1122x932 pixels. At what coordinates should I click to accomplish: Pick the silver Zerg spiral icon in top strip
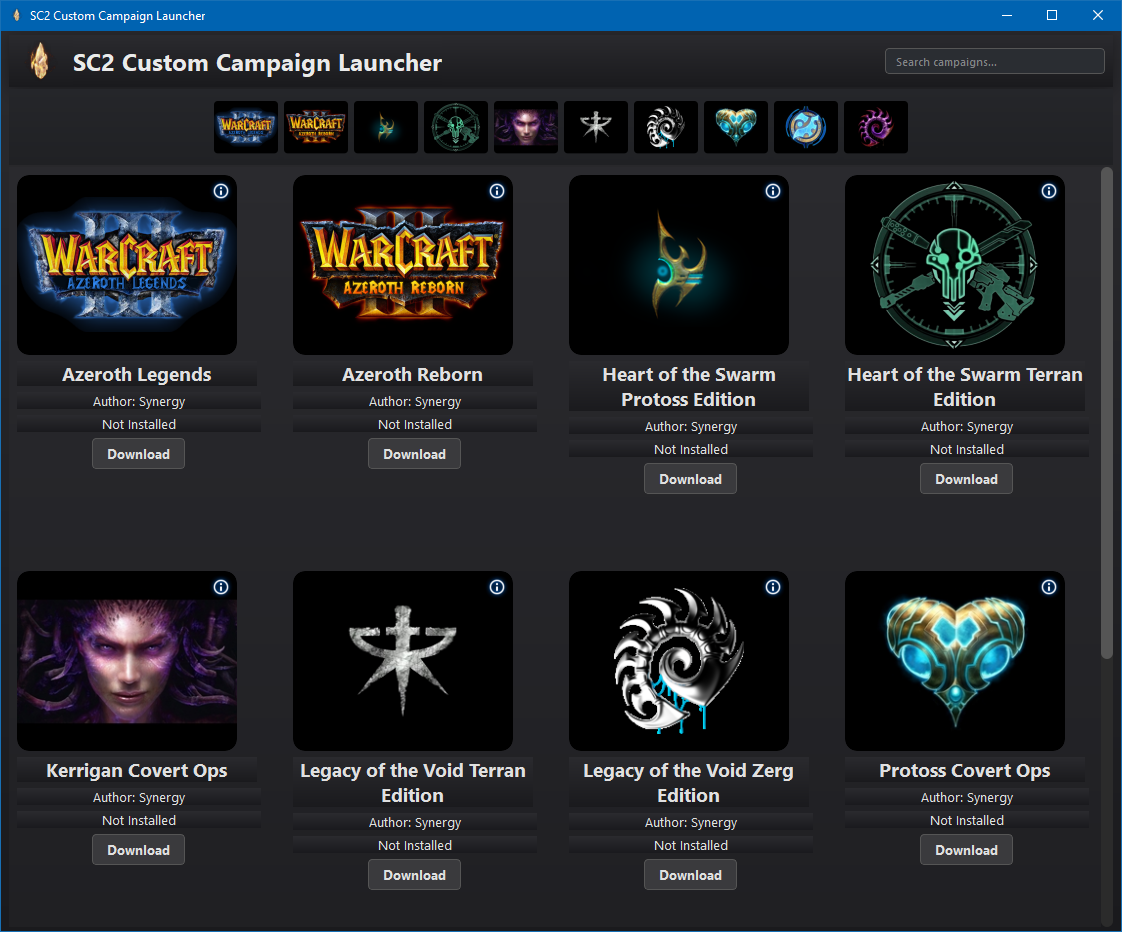(x=665, y=127)
